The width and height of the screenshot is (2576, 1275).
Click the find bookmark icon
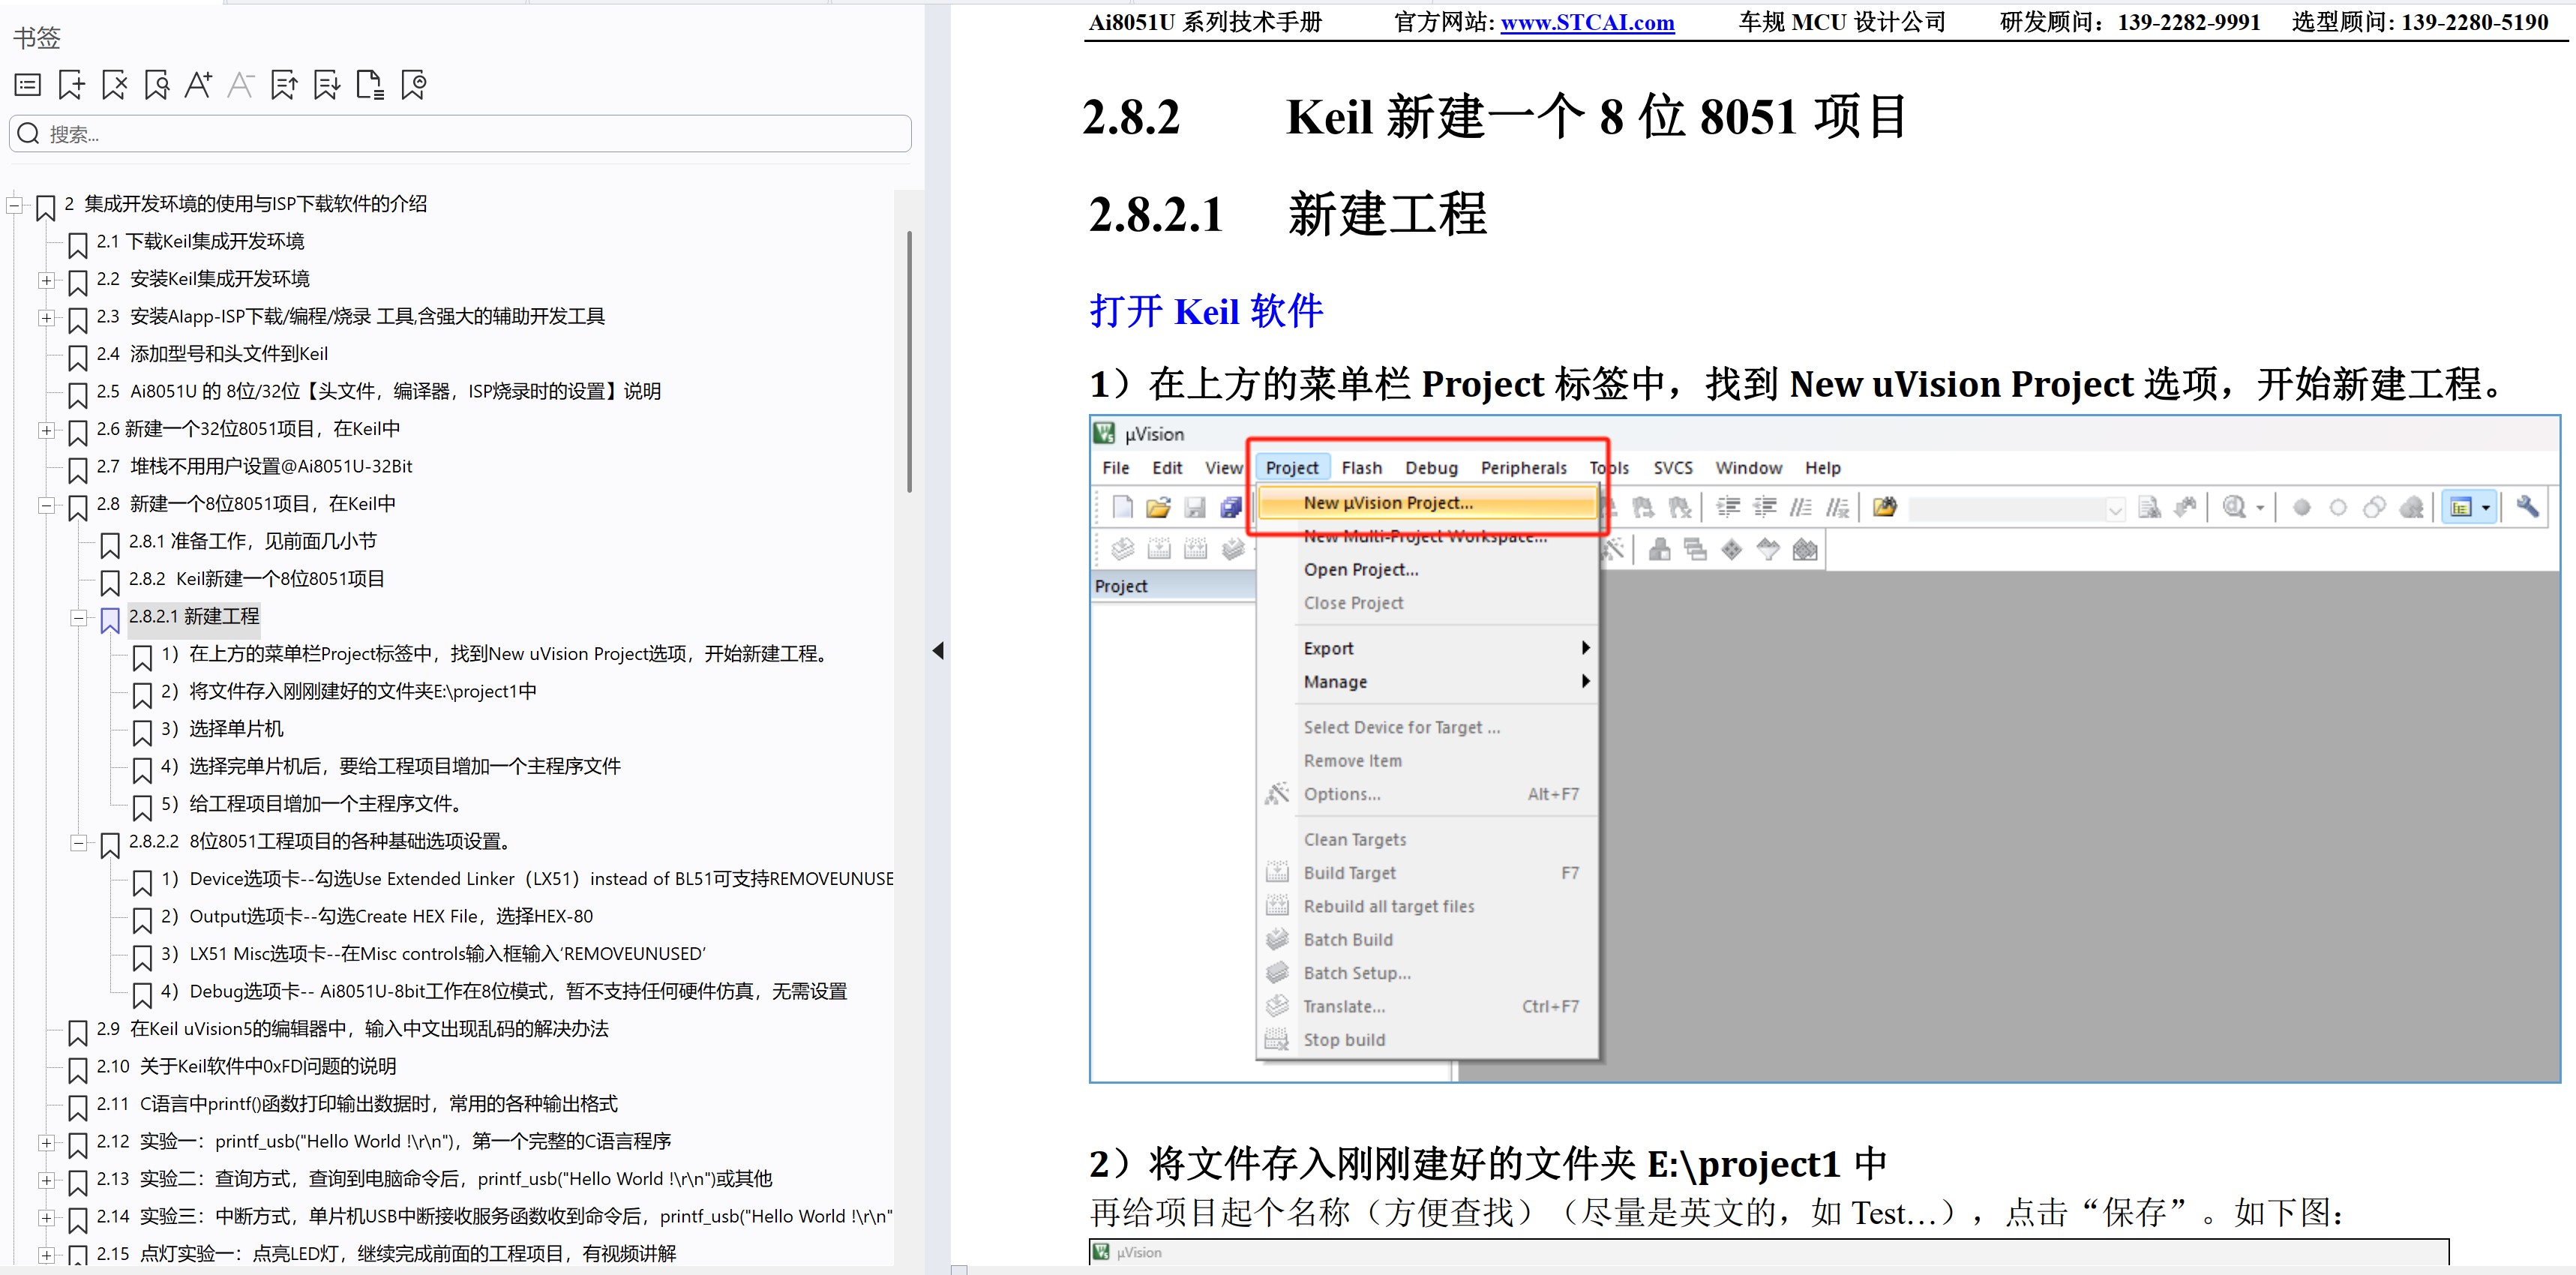click(x=157, y=85)
